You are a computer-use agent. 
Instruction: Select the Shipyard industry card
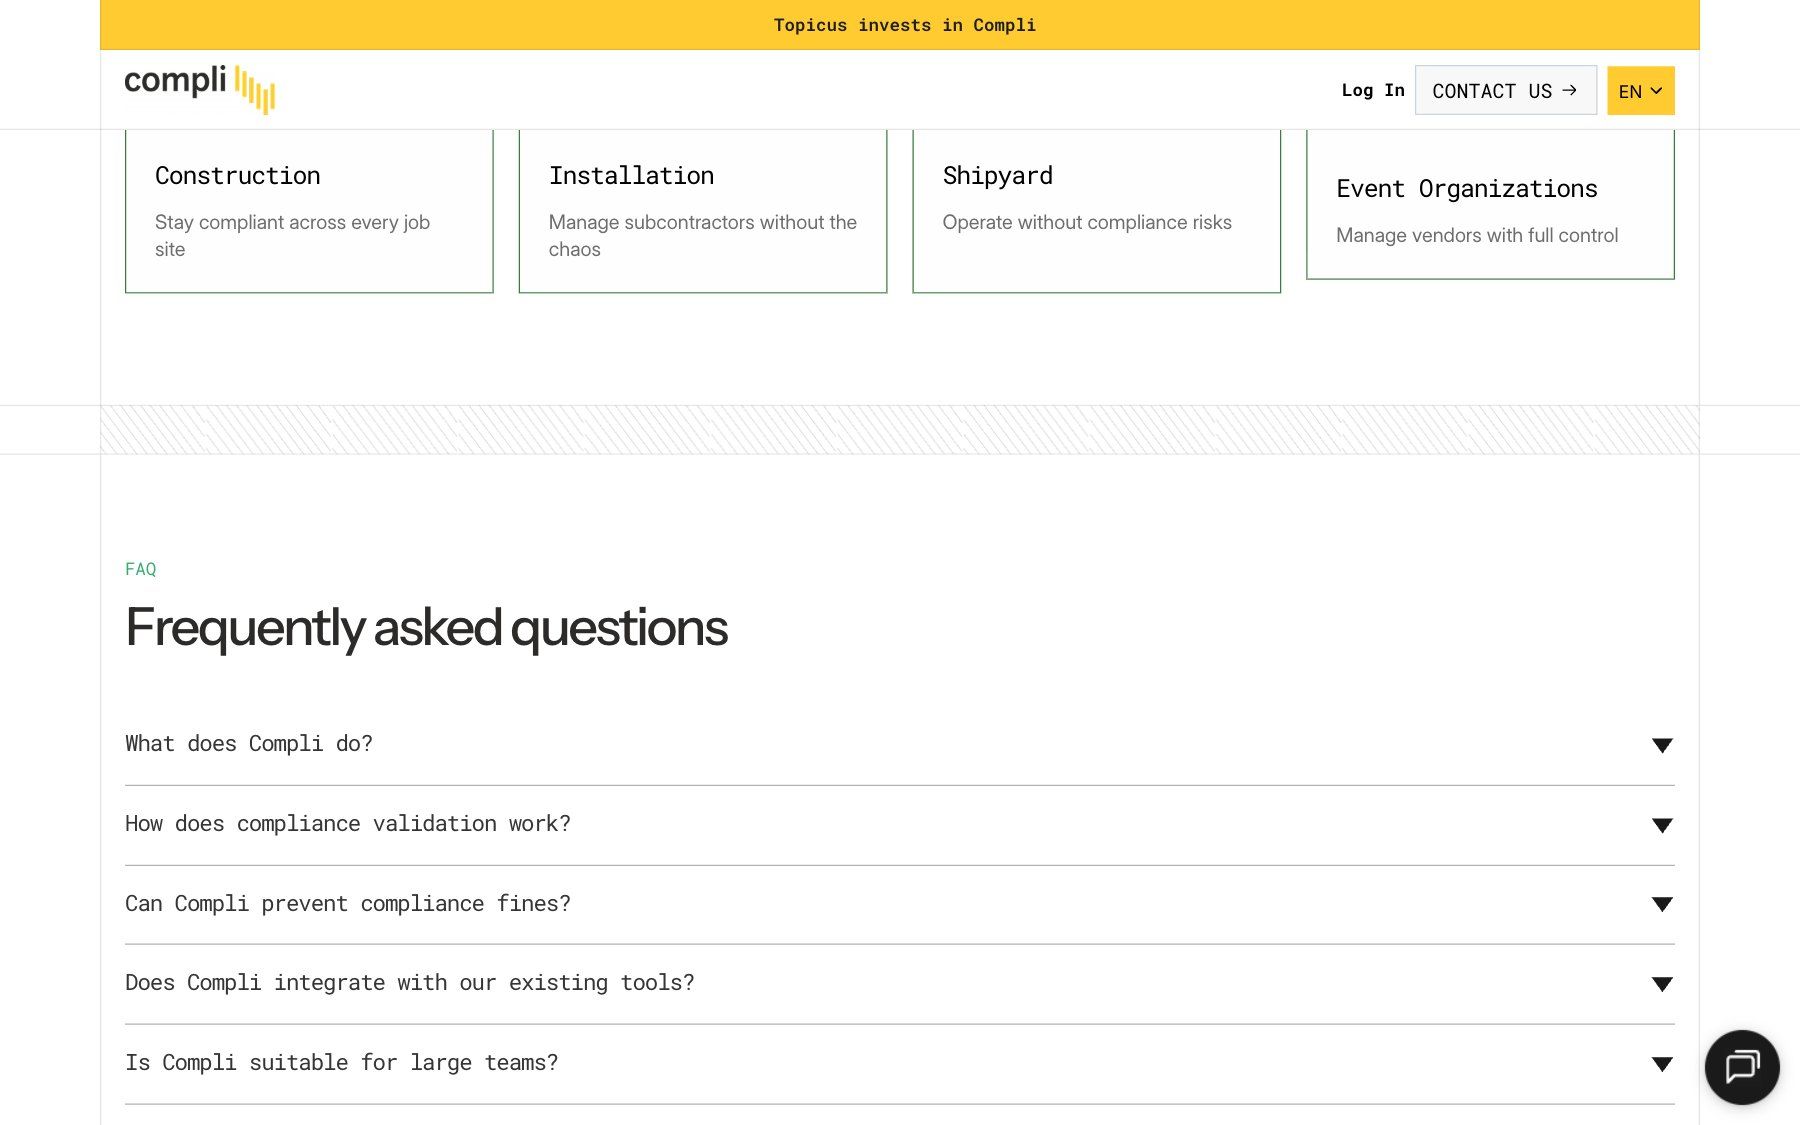[1097, 211]
